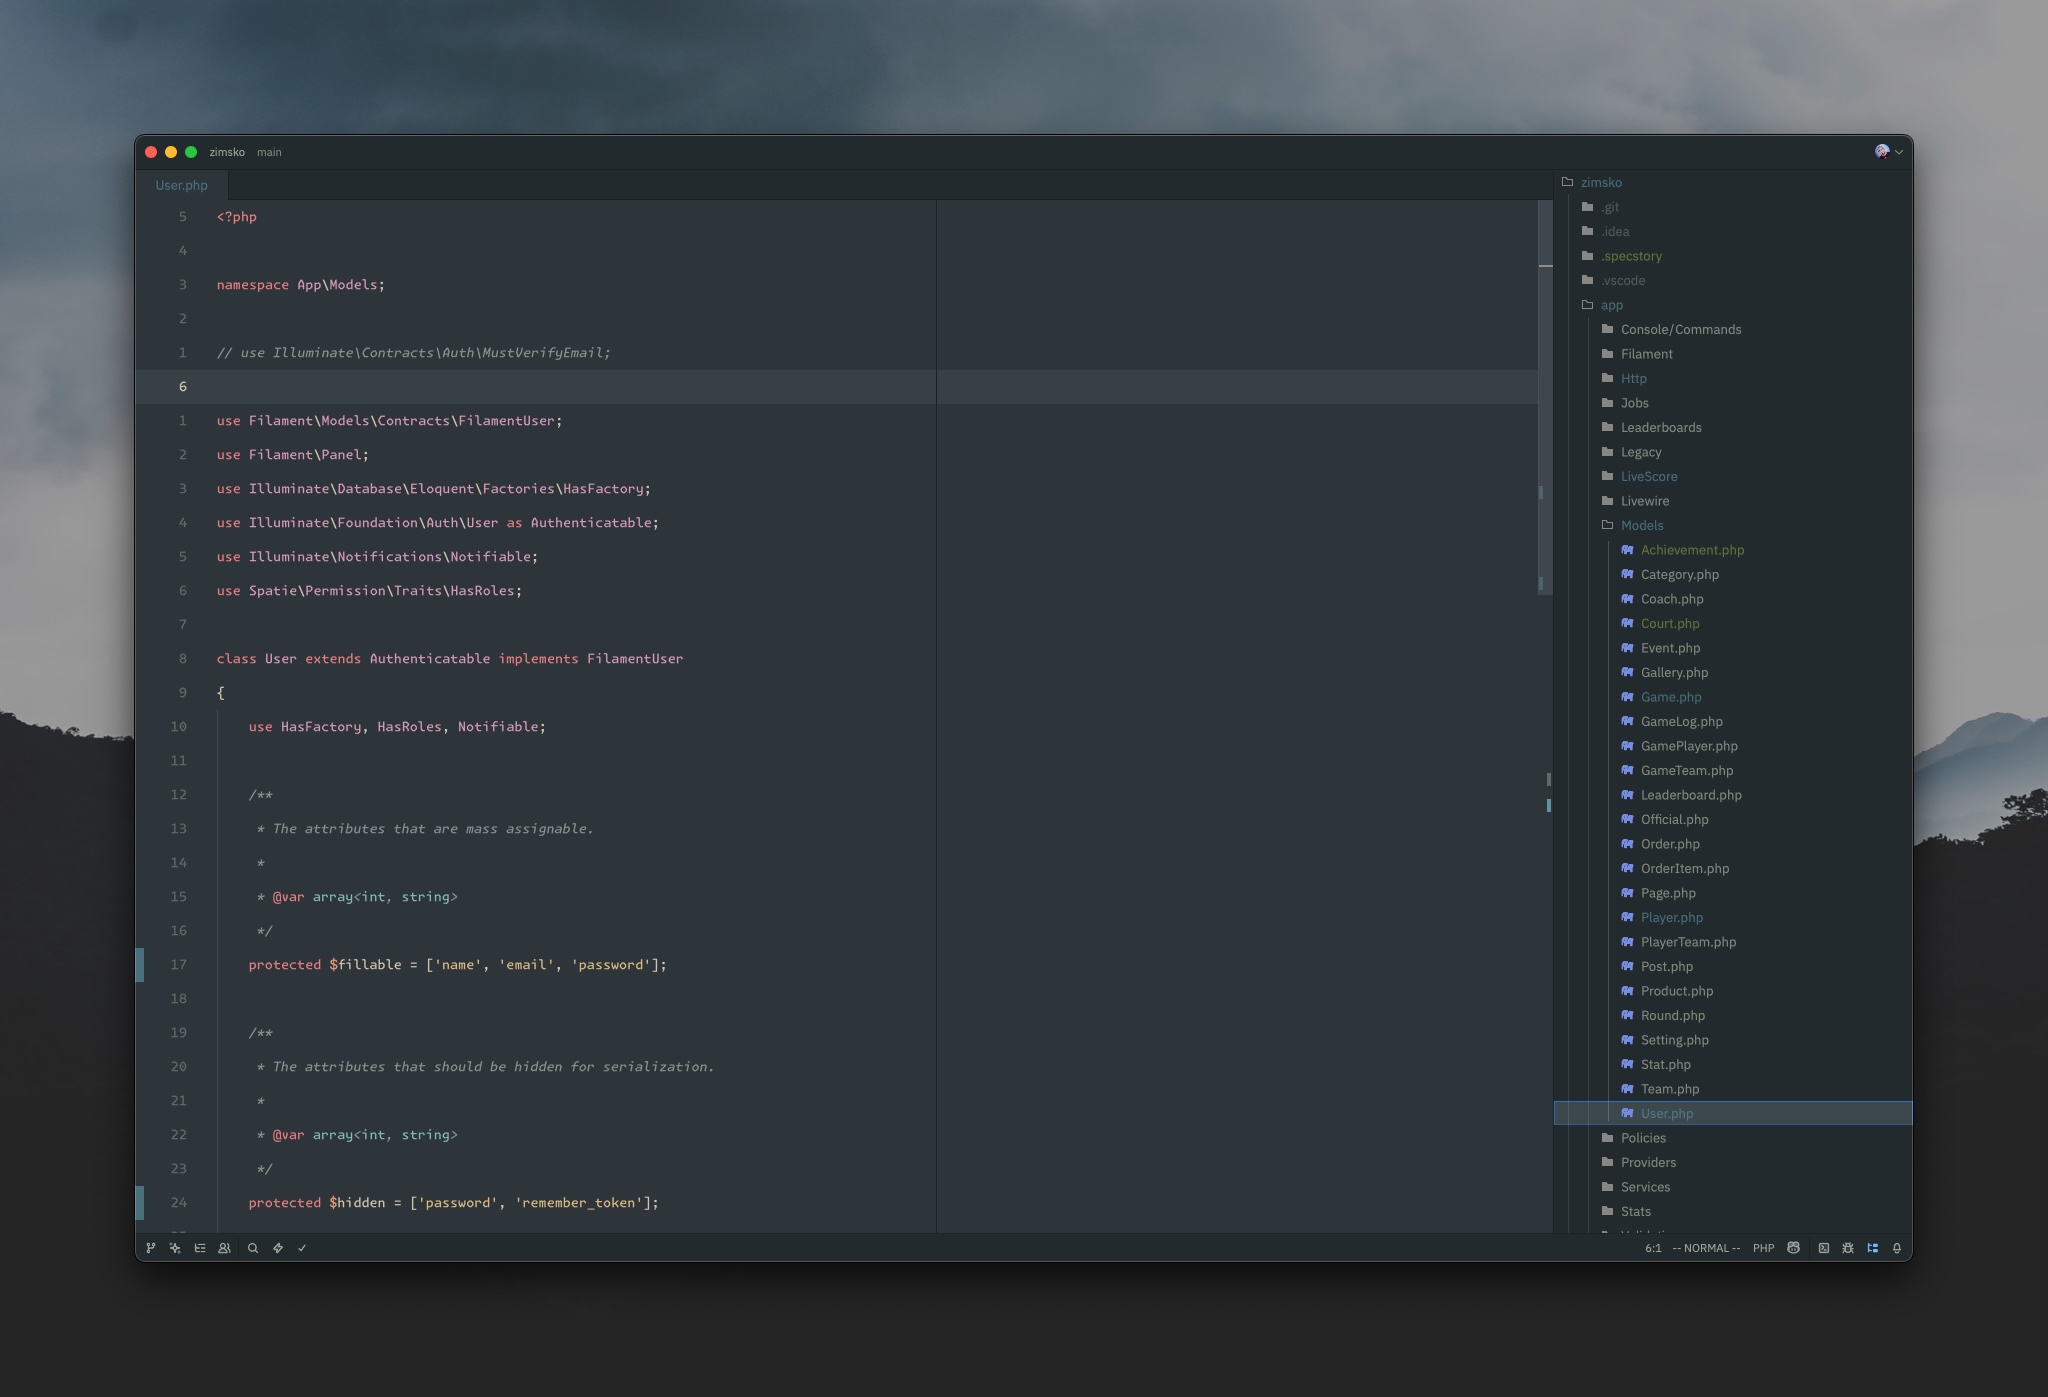
Task: Open Page.php file
Action: [1733, 893]
